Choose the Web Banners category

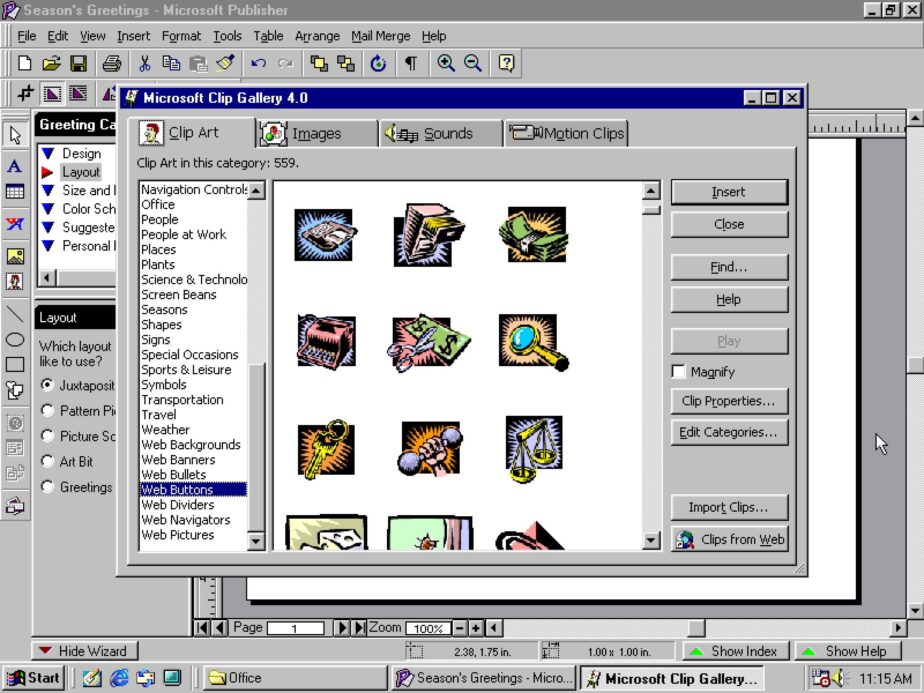[178, 460]
